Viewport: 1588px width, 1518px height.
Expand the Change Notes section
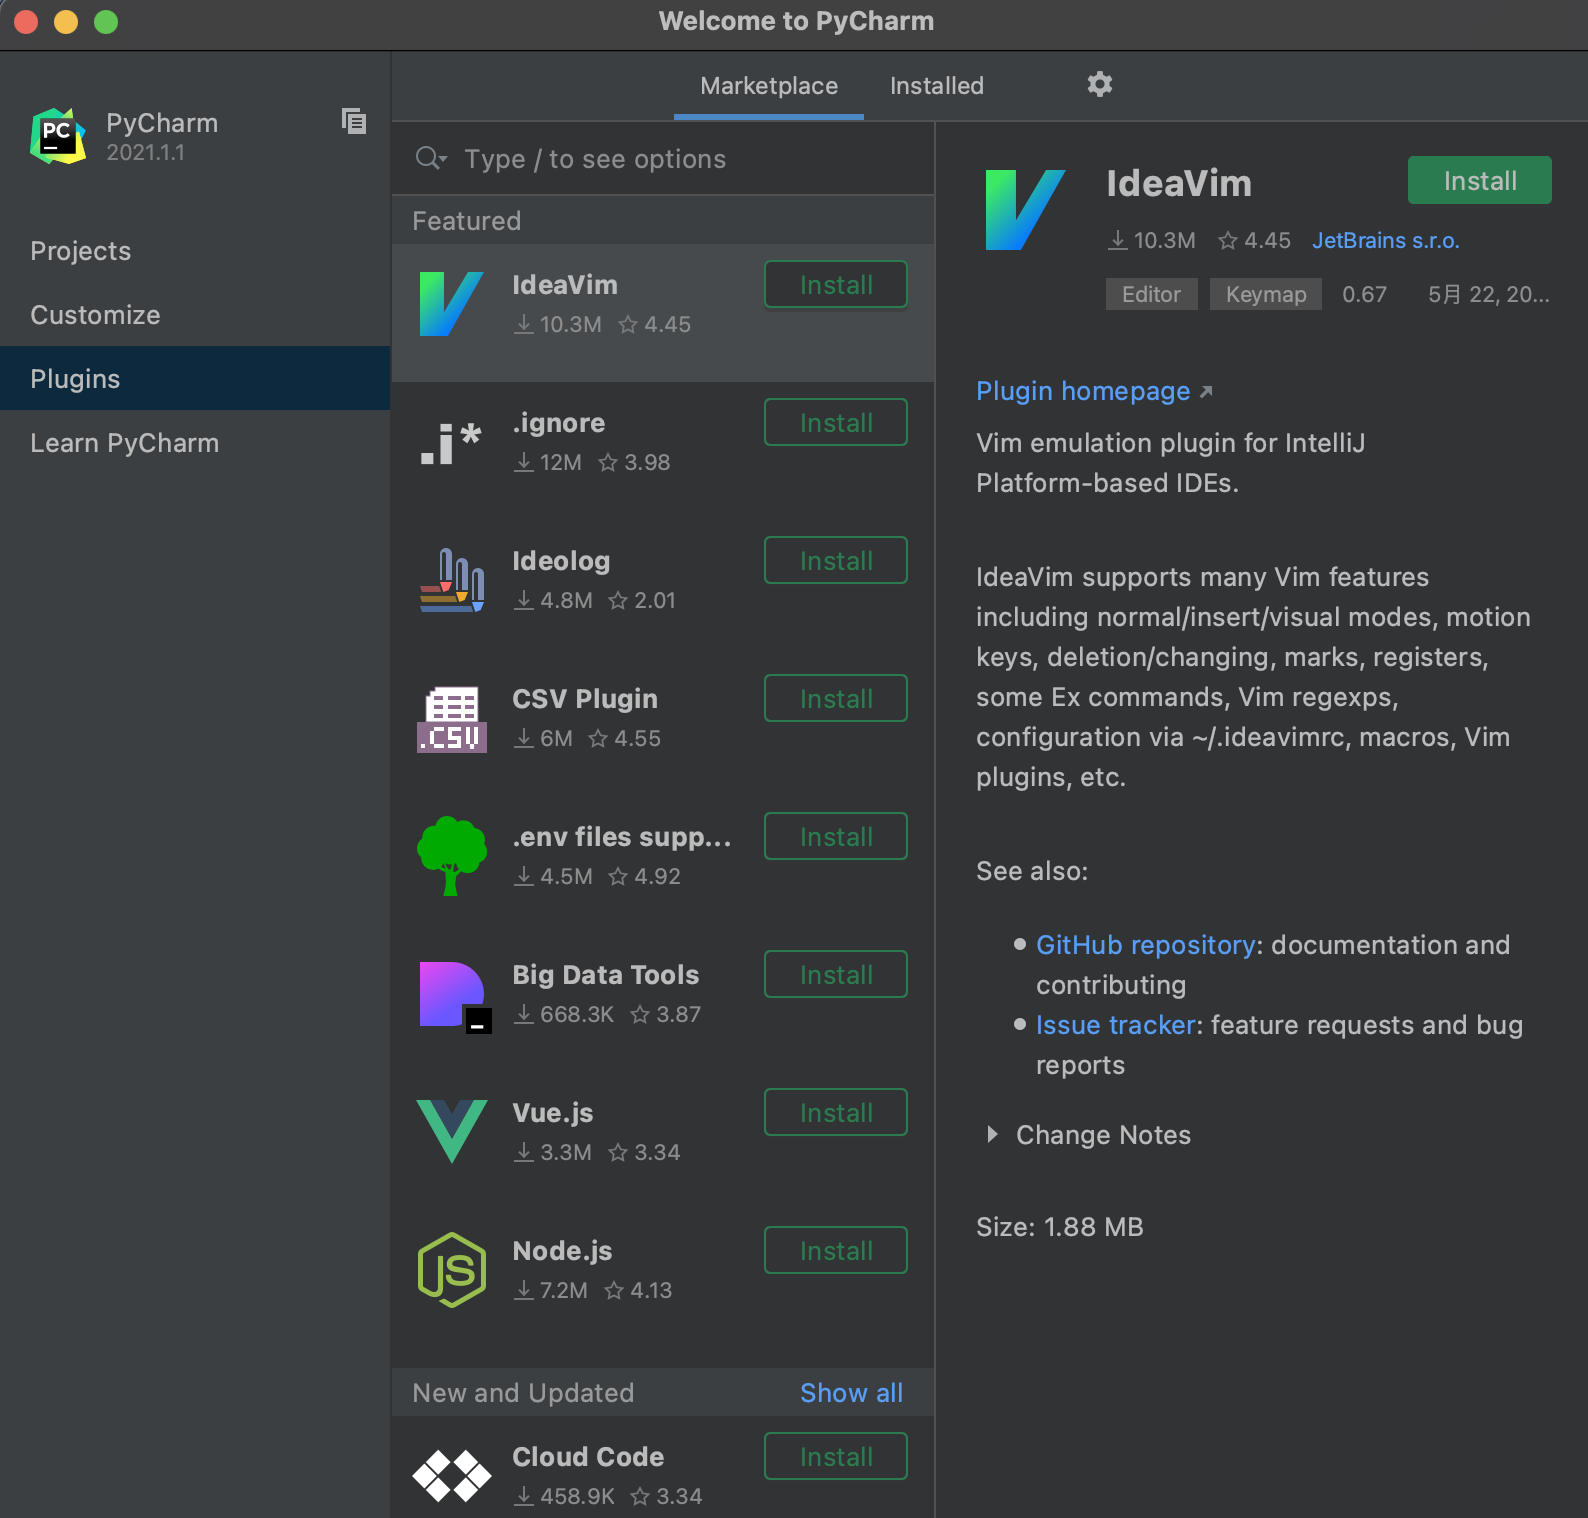pyautogui.click(x=992, y=1135)
